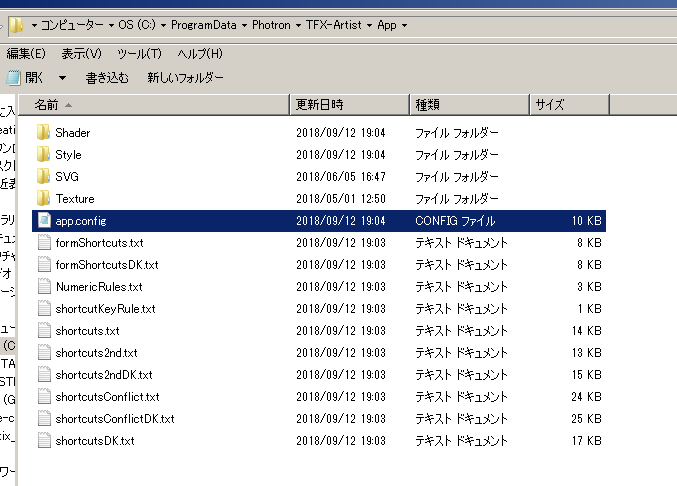This screenshot has width=677, height=486.
Task: Click the Texture folder icon
Action: pyautogui.click(x=43, y=199)
